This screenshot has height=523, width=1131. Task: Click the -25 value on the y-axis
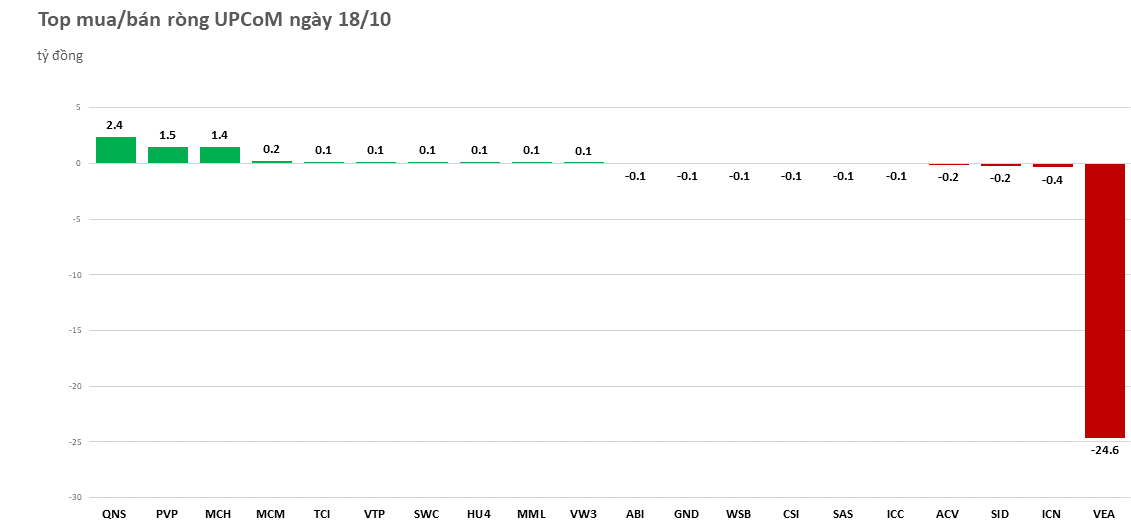pos(73,442)
